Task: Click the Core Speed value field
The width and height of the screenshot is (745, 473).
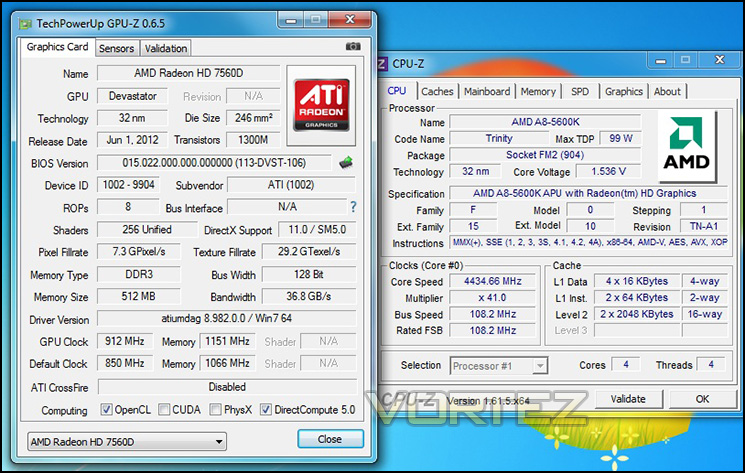Action: (492, 281)
